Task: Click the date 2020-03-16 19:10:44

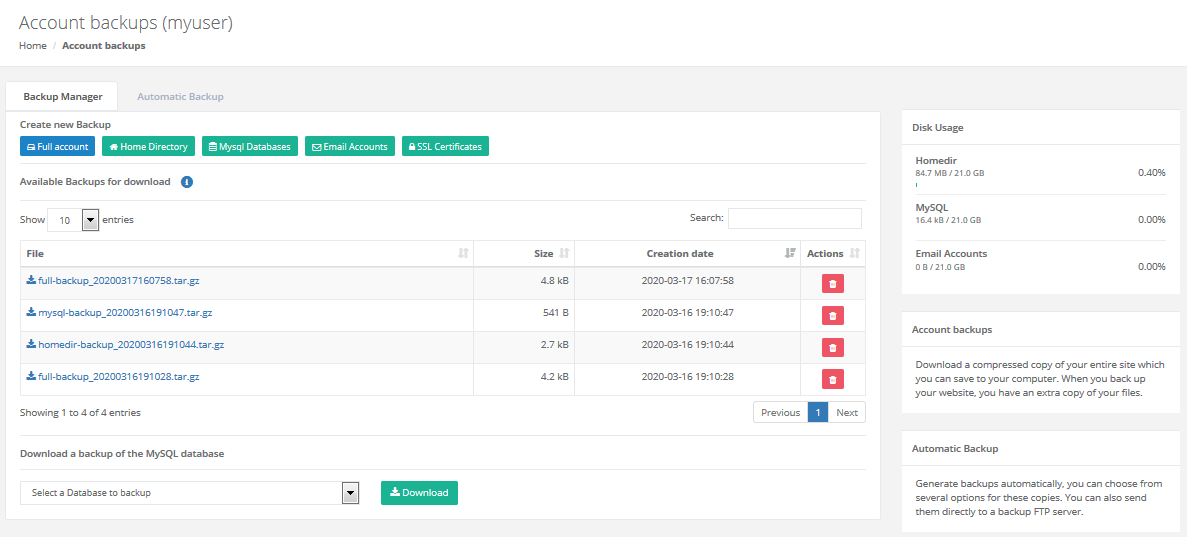Action: click(x=687, y=344)
